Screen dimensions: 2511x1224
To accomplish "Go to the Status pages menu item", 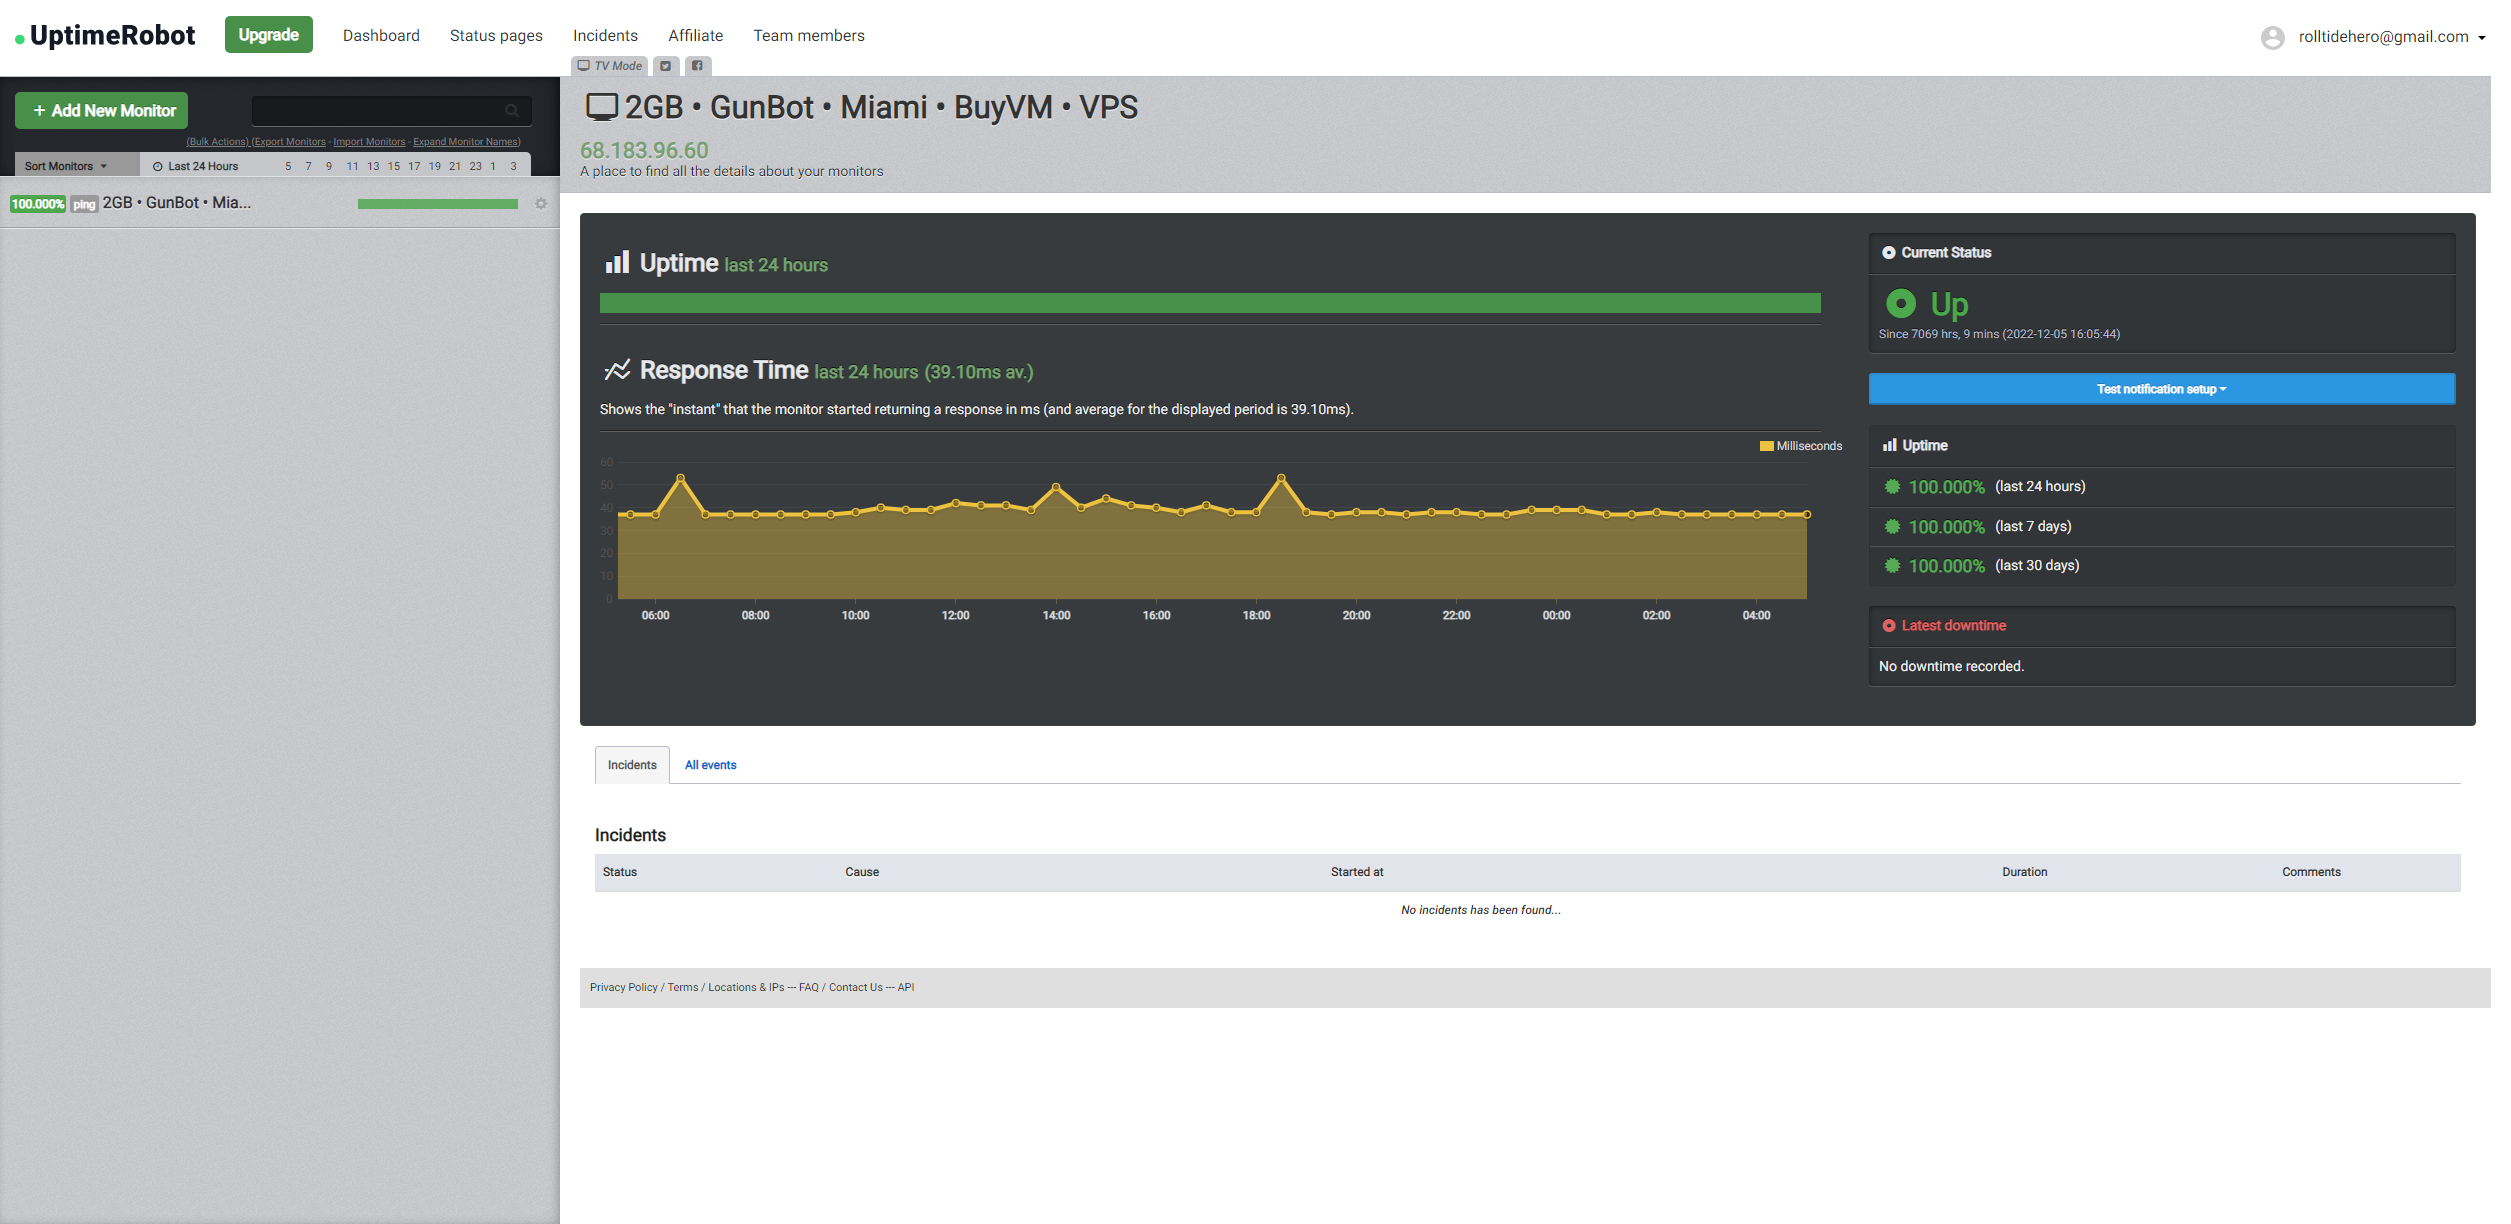I will 496,36.
